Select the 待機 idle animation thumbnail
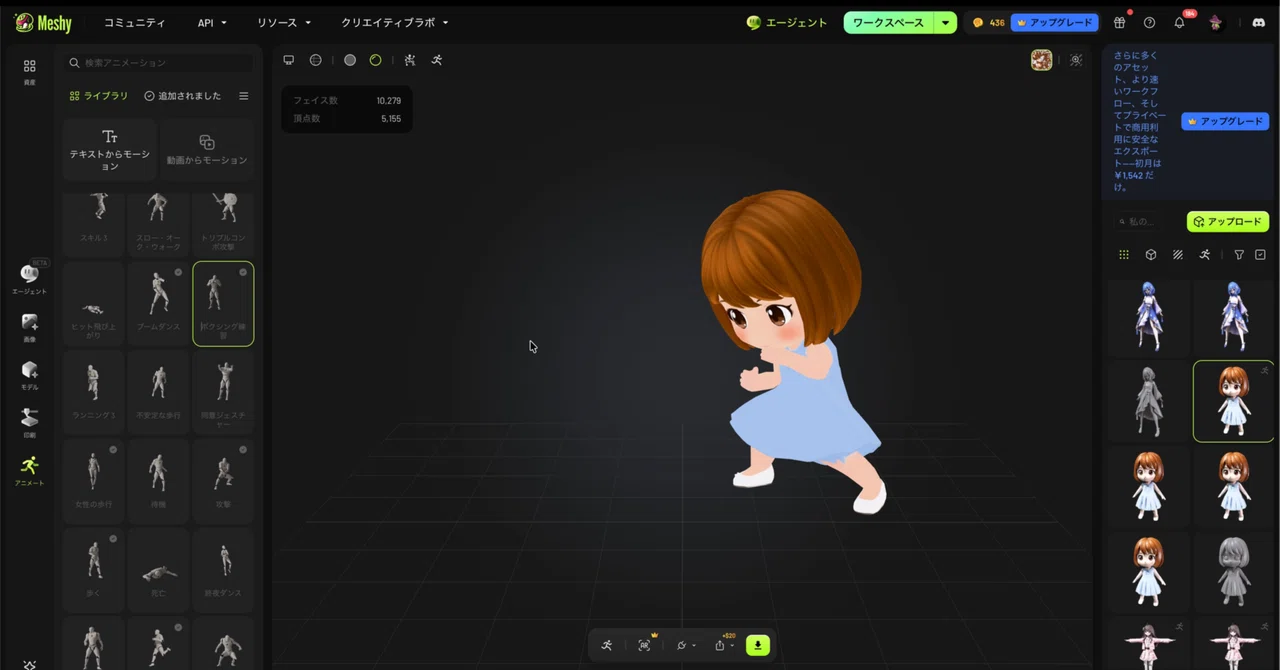Image resolution: width=1280 pixels, height=670 pixels. point(158,481)
